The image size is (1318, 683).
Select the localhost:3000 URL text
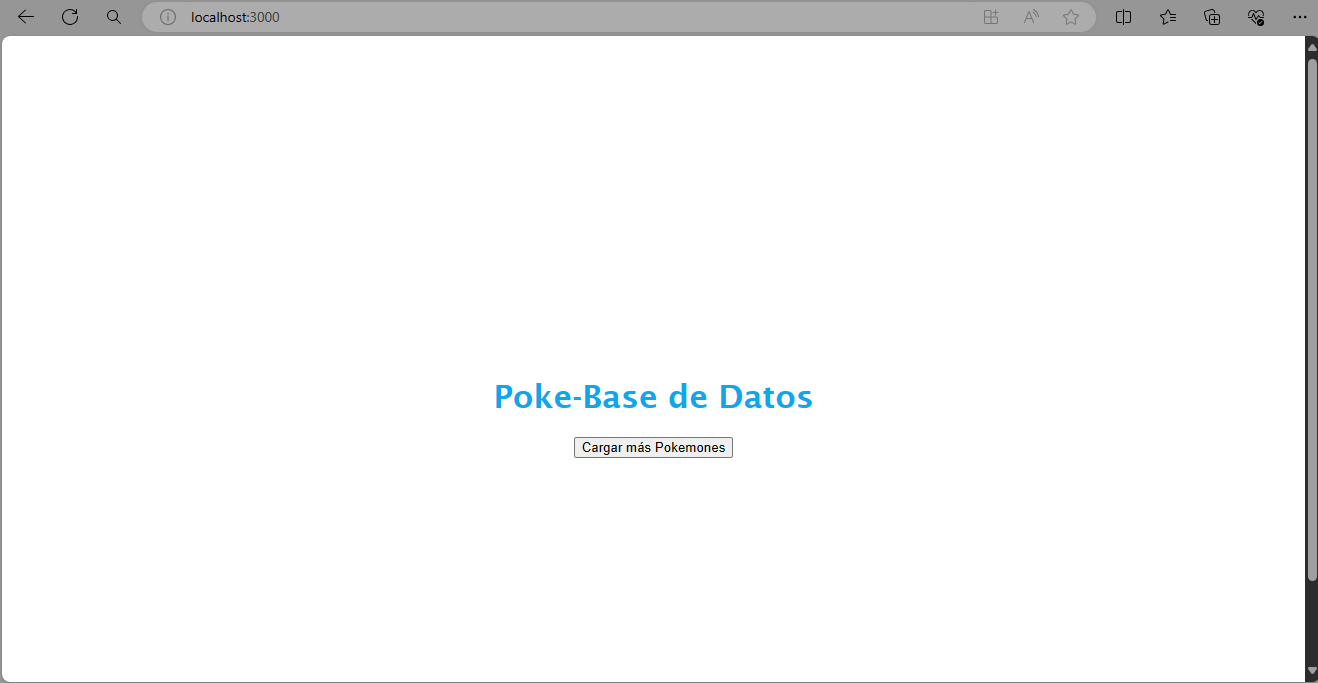(235, 17)
